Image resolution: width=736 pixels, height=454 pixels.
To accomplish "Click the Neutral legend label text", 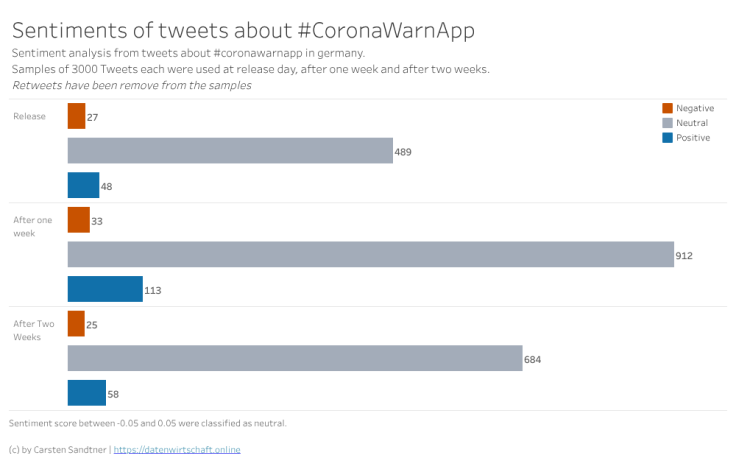I will (692, 122).
